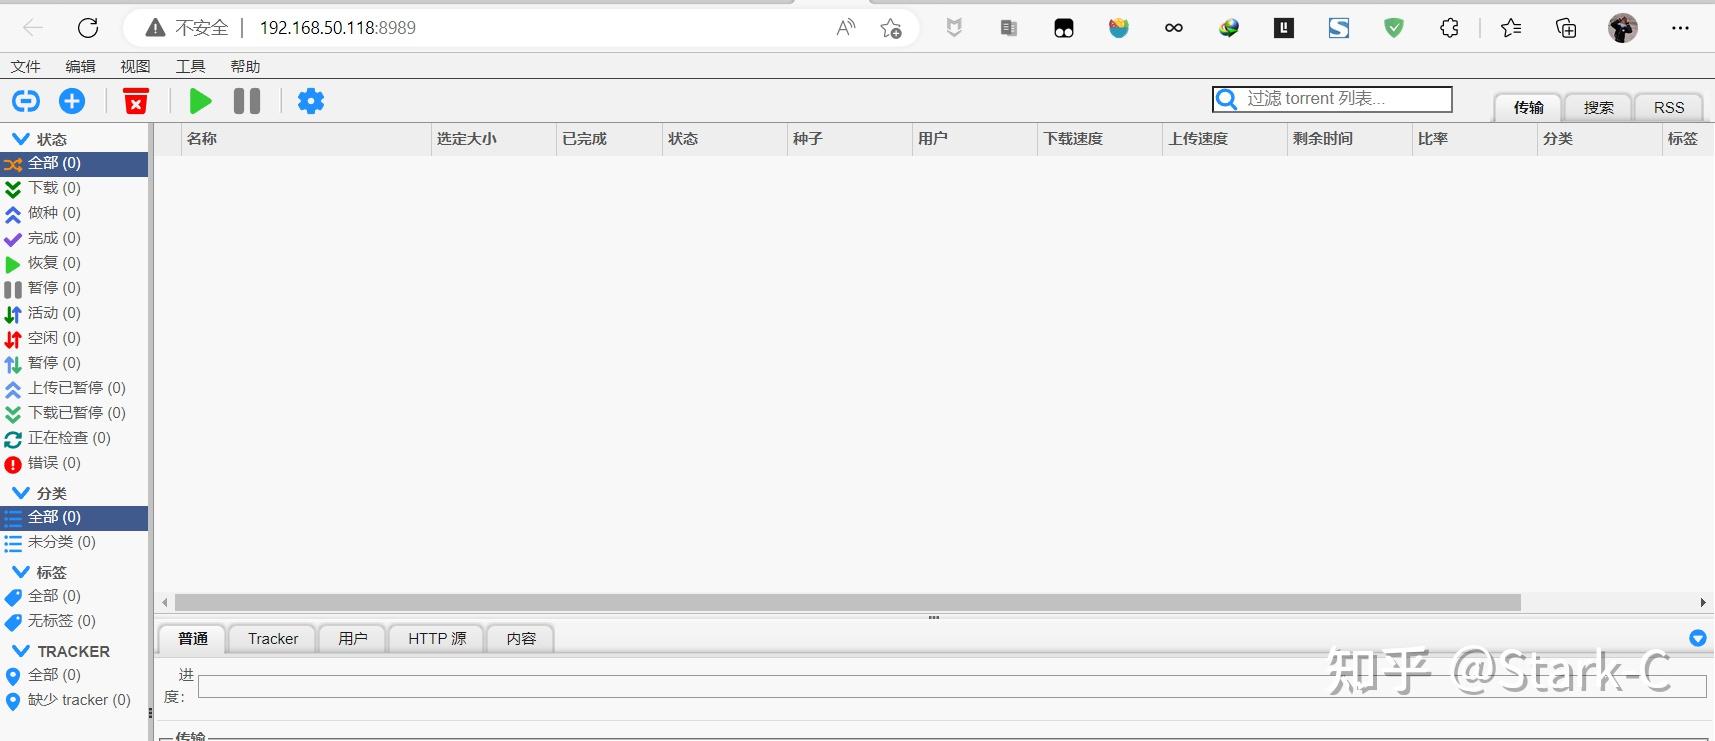Select the 无标签 (0) tag filter
This screenshot has width=1715, height=741.
(x=74, y=621)
